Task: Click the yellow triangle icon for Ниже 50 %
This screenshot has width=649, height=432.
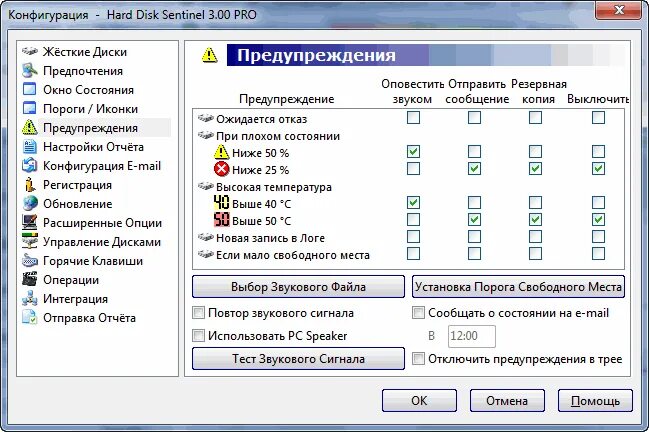Action: coord(222,153)
